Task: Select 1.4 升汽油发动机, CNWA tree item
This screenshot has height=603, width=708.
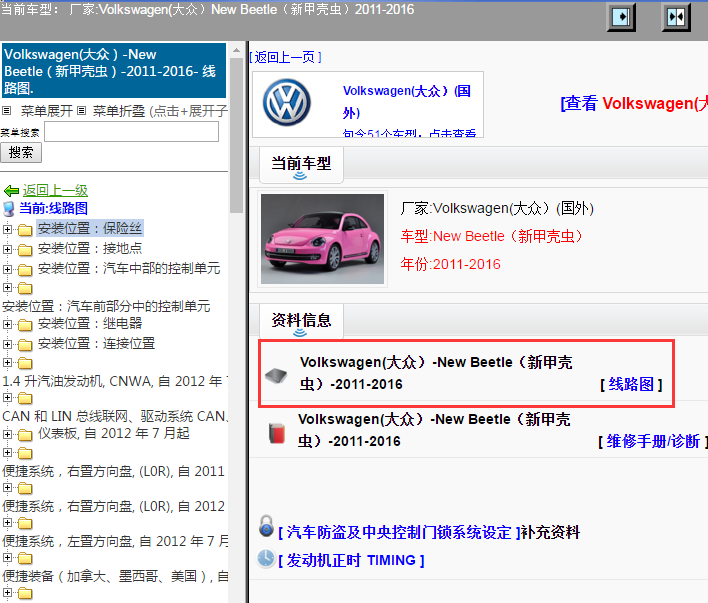Action: (115, 381)
